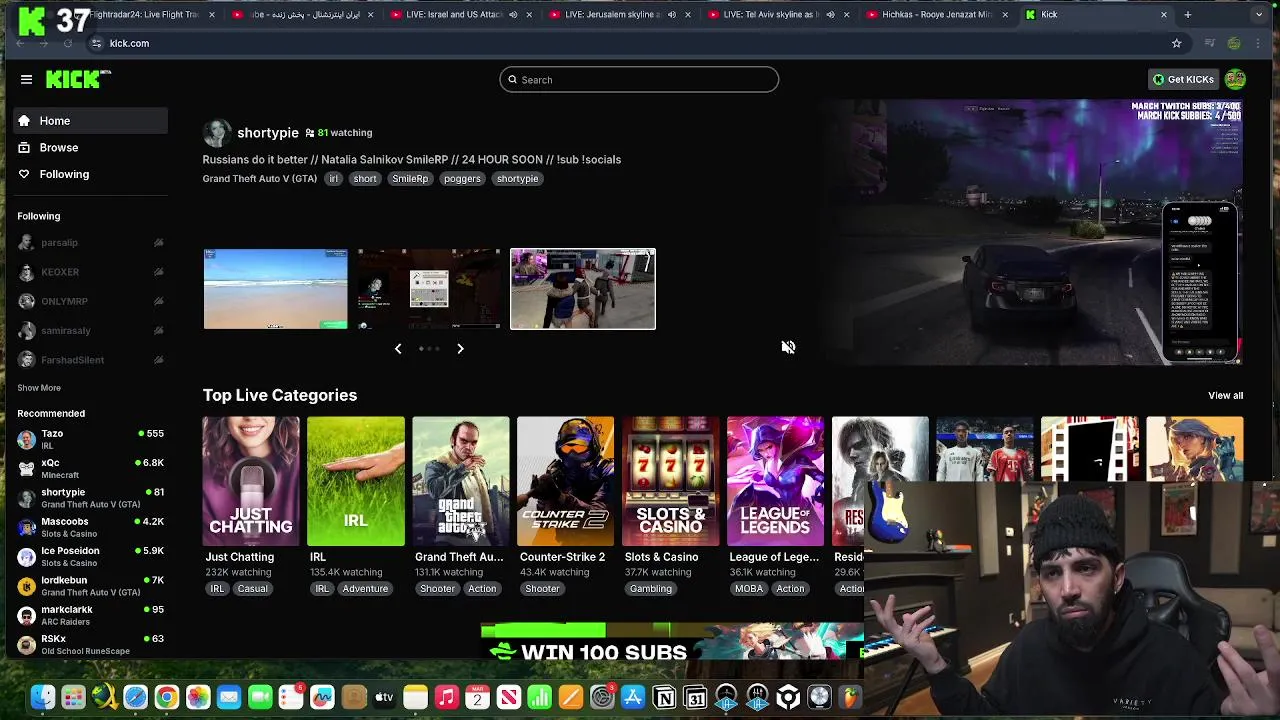Unmute the featured stream preview
This screenshot has height=720, width=1280.
788,347
